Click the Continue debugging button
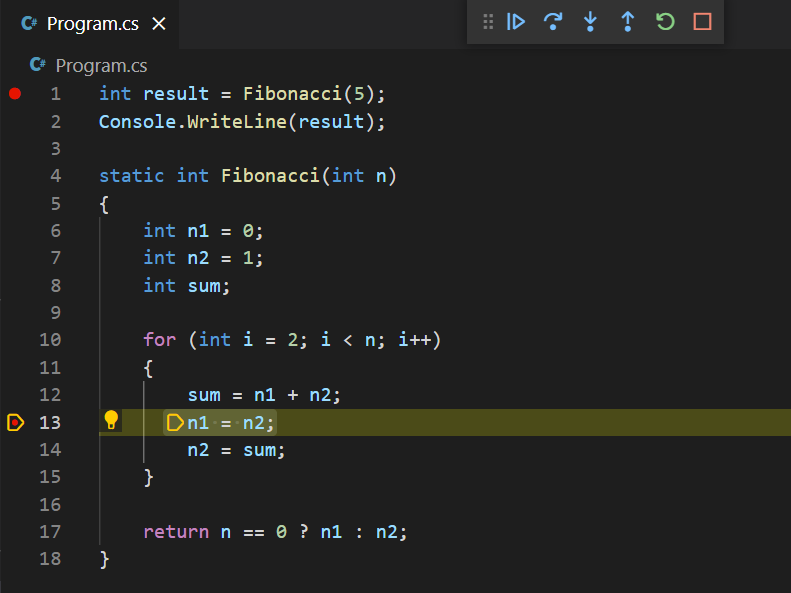This screenshot has height=593, width=791. pos(516,21)
